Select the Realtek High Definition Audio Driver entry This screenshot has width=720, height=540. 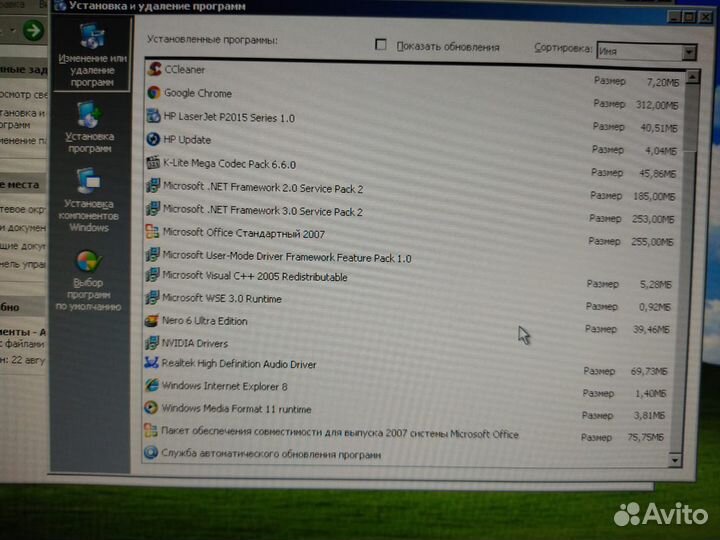pos(238,365)
